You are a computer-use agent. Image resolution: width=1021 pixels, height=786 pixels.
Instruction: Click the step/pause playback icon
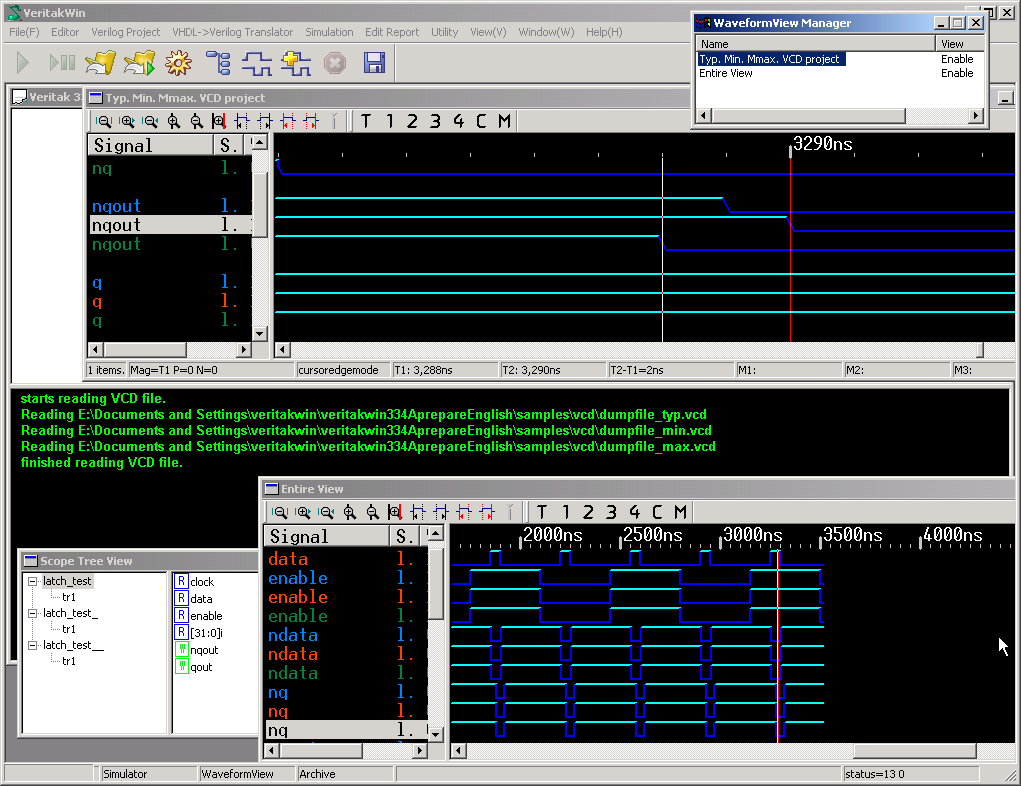pos(62,63)
